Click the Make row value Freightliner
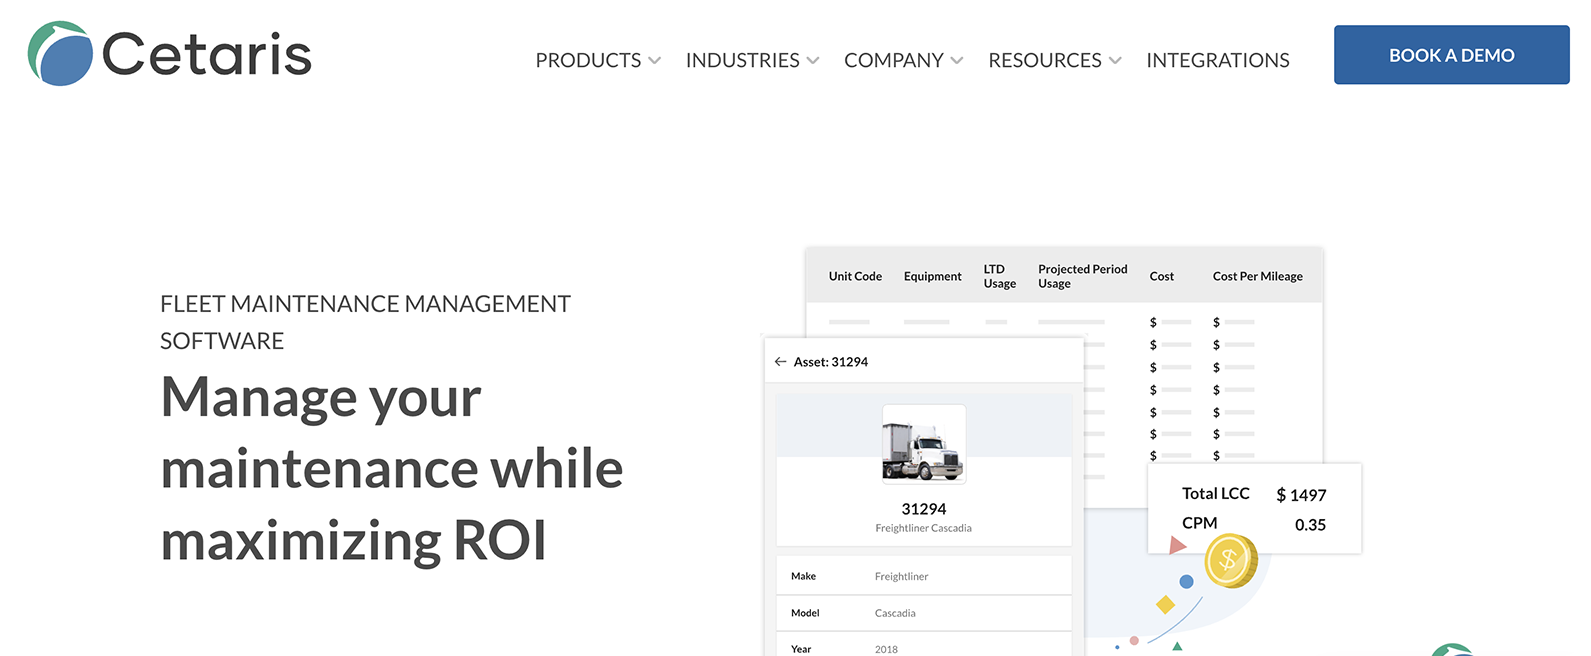 pos(902,576)
